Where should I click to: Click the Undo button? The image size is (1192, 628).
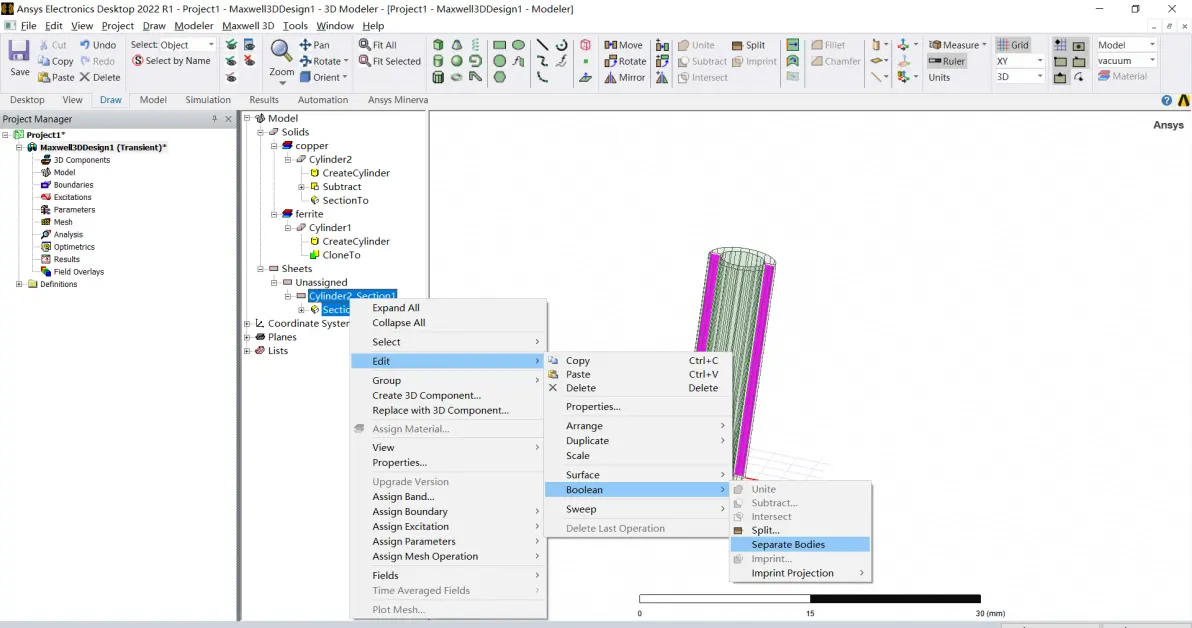click(98, 45)
